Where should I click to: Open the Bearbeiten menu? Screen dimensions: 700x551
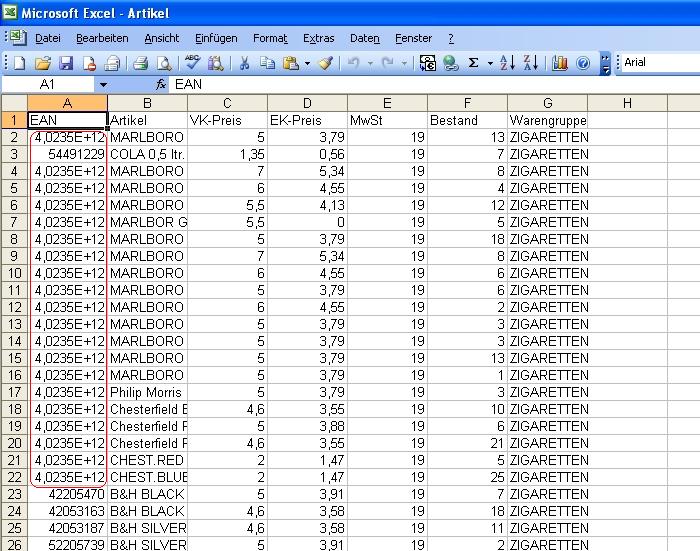click(x=102, y=38)
